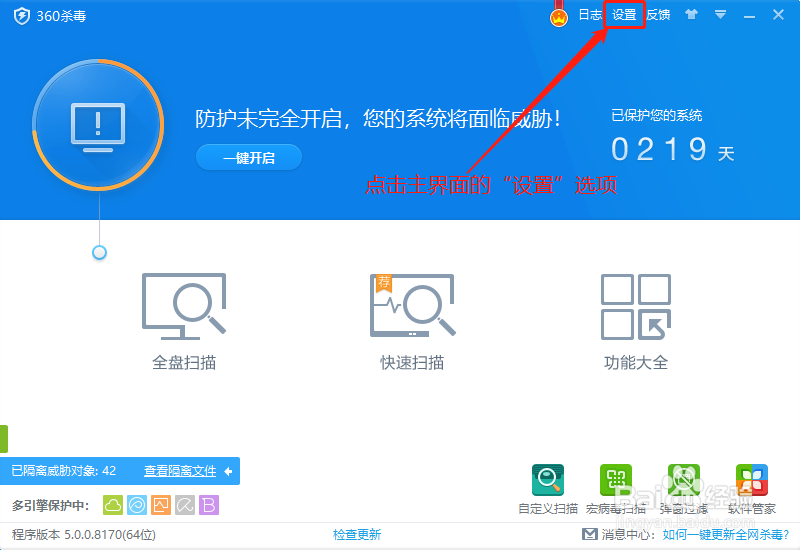Open the 反馈 (Feedback) menu item
Image resolution: width=800 pixels, height=550 pixels.
coord(658,15)
